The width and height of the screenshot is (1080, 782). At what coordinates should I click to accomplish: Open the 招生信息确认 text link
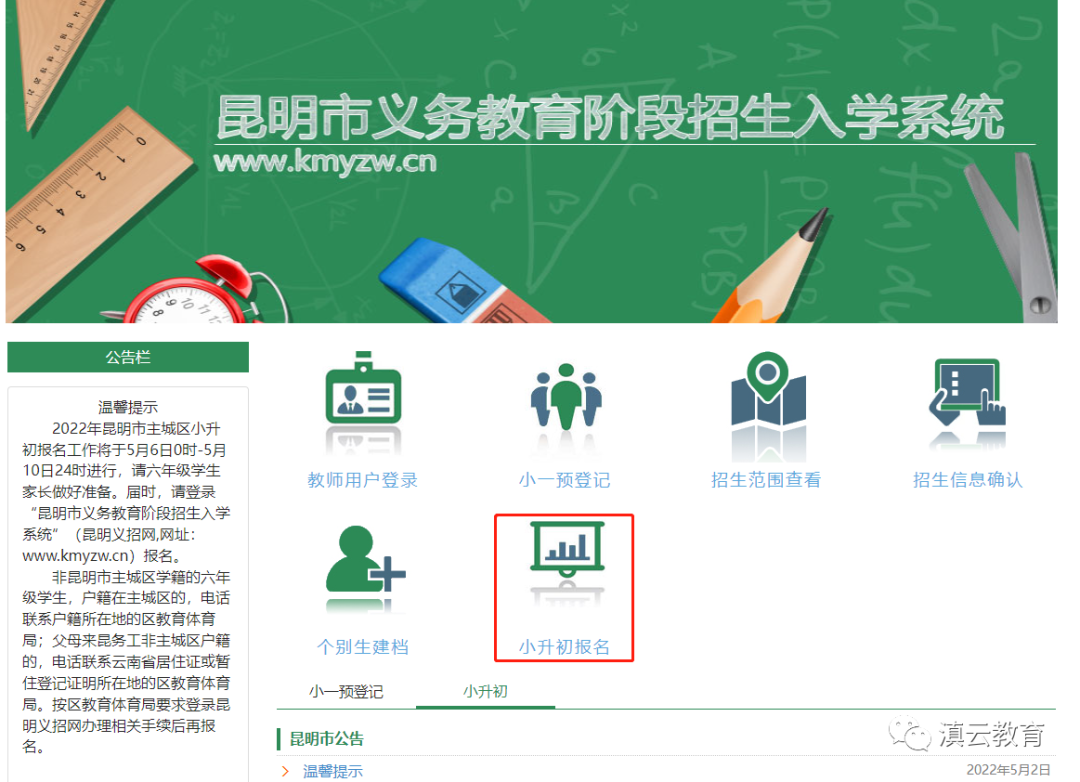pyautogui.click(x=968, y=480)
